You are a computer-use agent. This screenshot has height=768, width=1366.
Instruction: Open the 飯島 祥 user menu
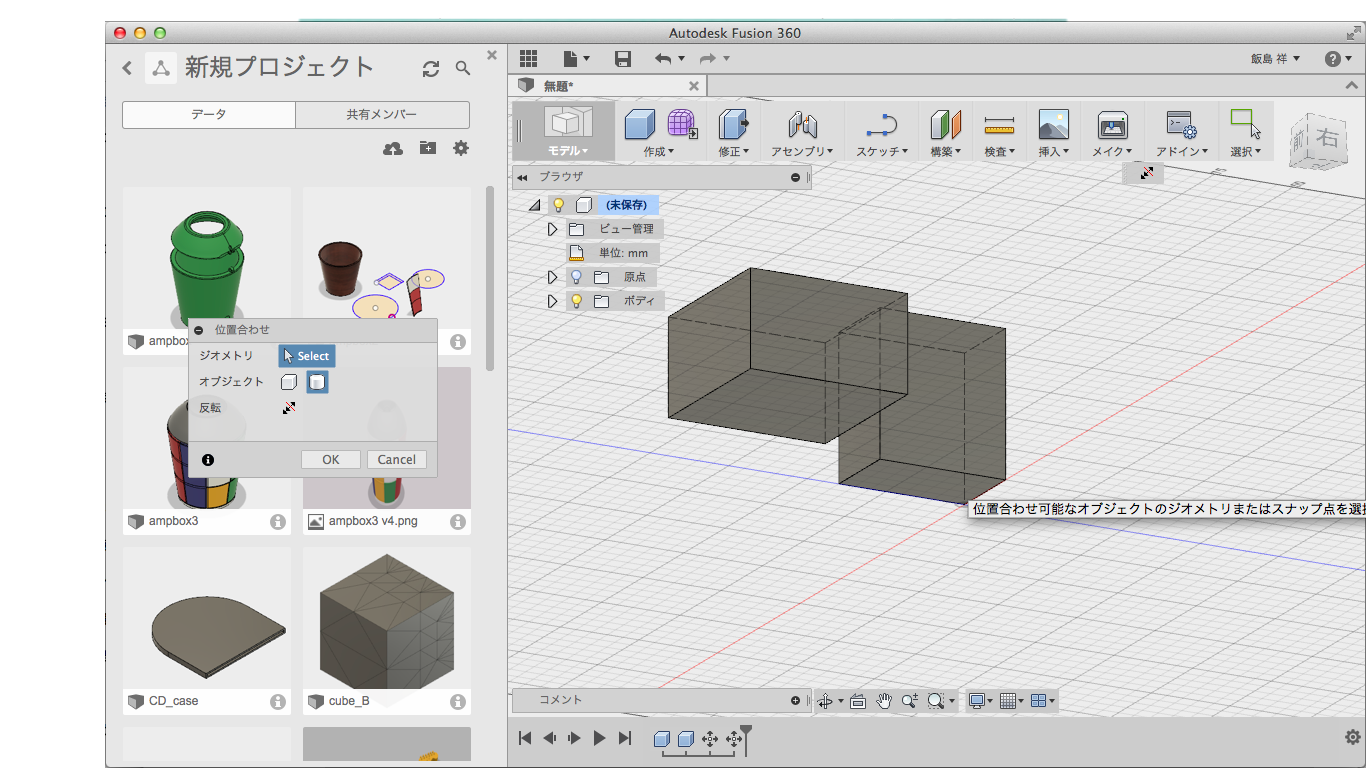point(1276,59)
